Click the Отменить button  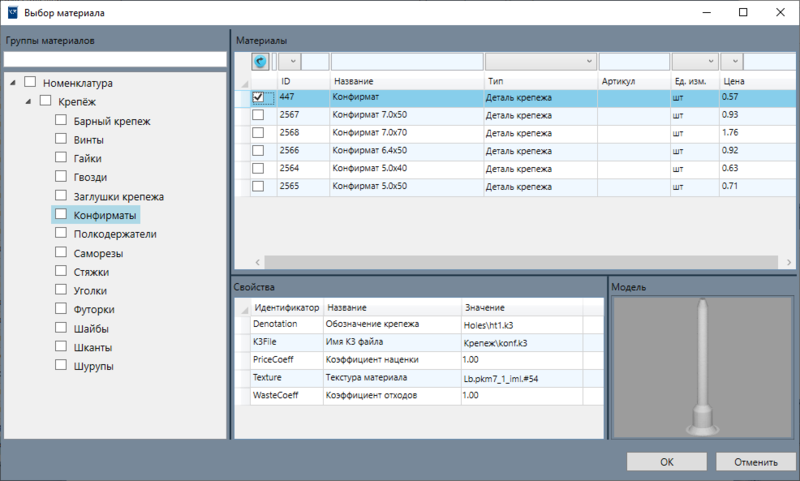click(x=756, y=462)
